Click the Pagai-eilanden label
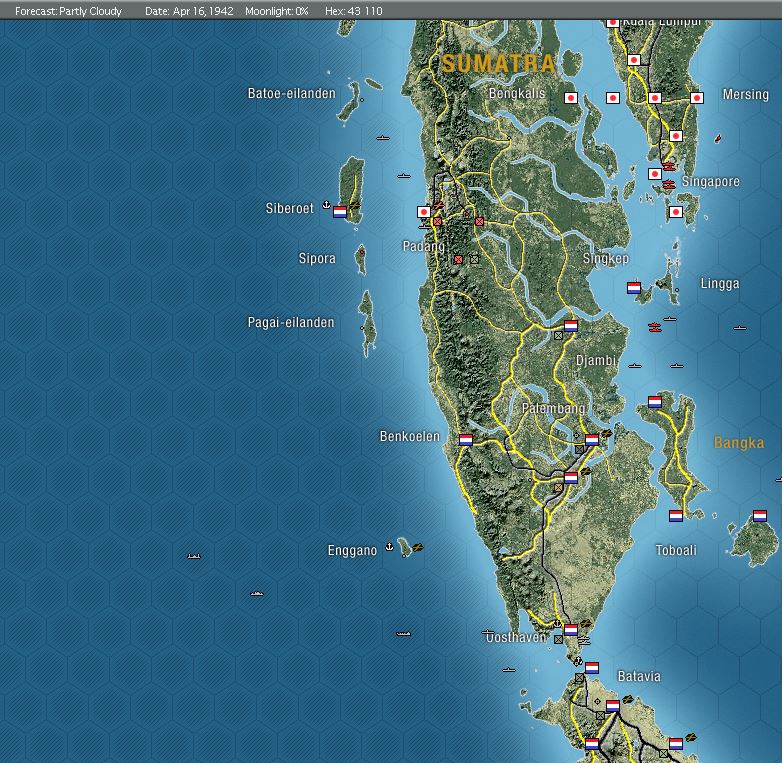This screenshot has height=763, width=782. (x=291, y=323)
